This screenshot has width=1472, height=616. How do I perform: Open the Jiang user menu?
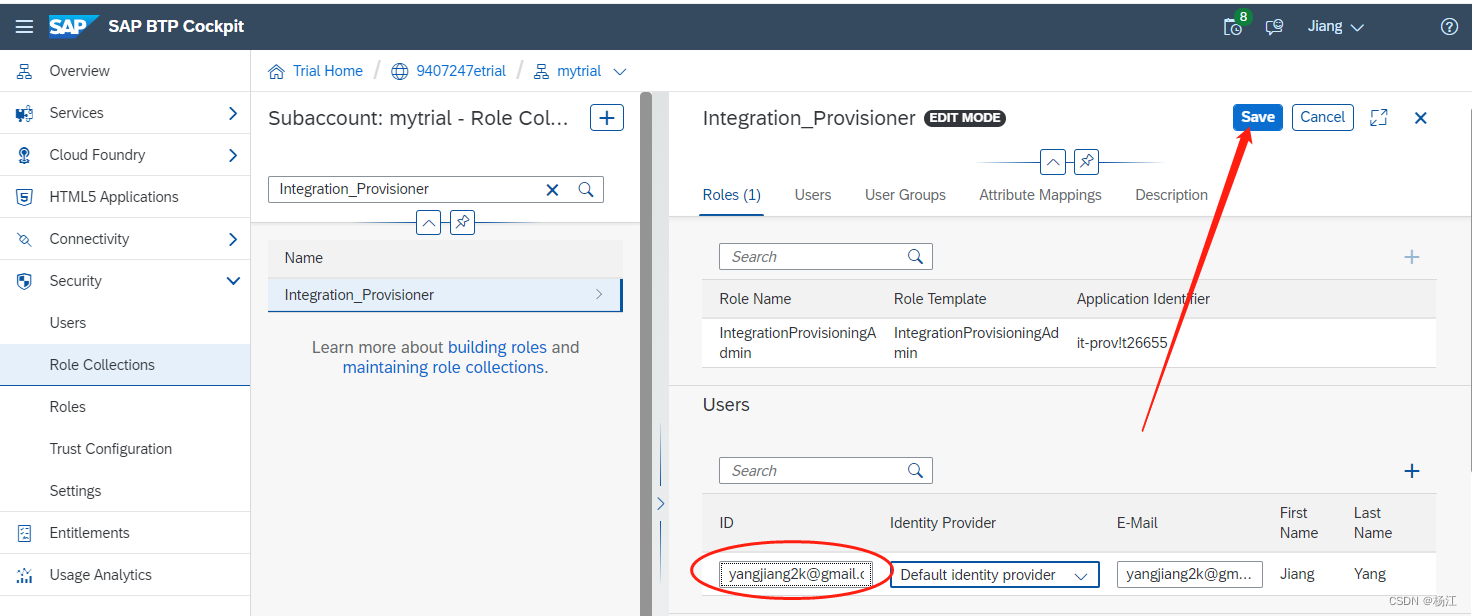(x=1335, y=26)
